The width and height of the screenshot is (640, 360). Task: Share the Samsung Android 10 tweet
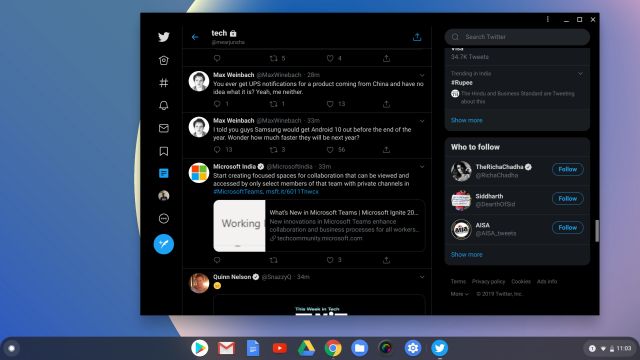point(386,150)
